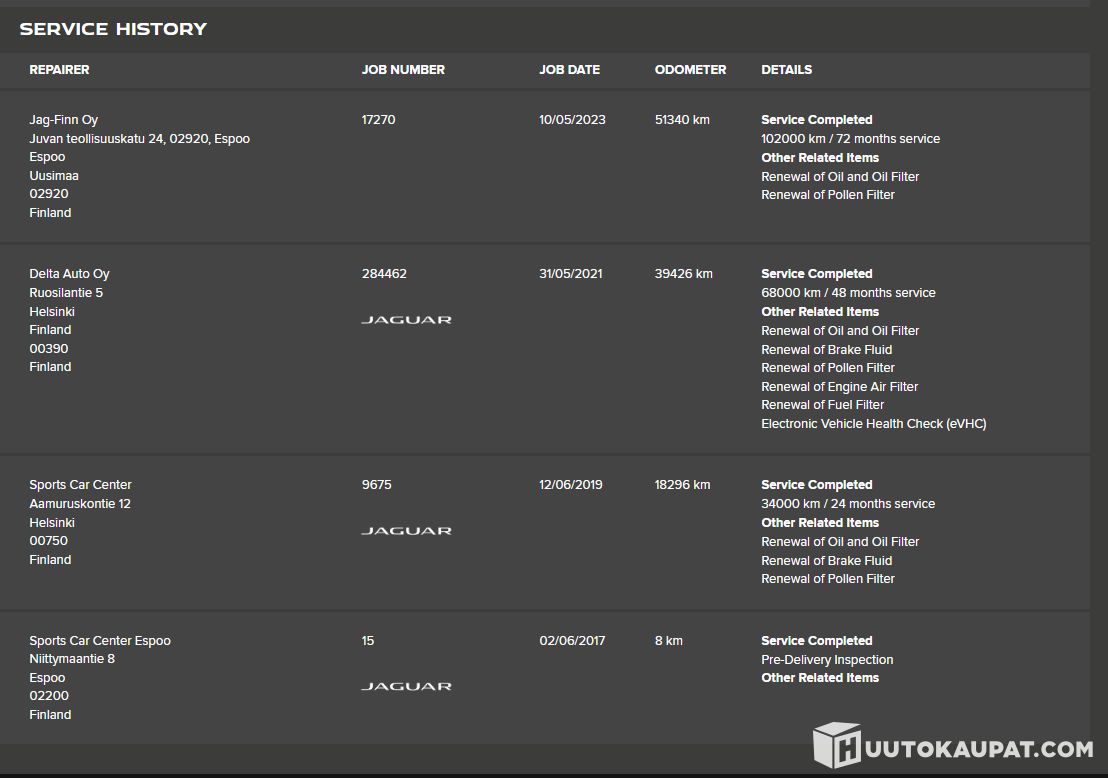Click the Jaguar logo under job 284462

point(406,320)
